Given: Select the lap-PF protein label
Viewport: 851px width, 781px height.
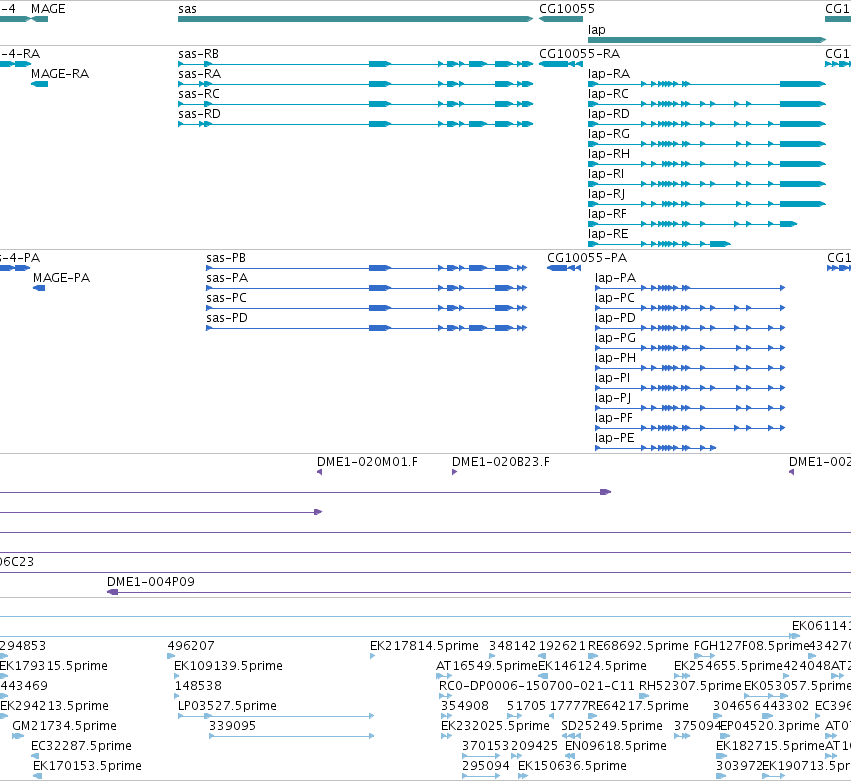Looking at the screenshot, I should (x=614, y=418).
